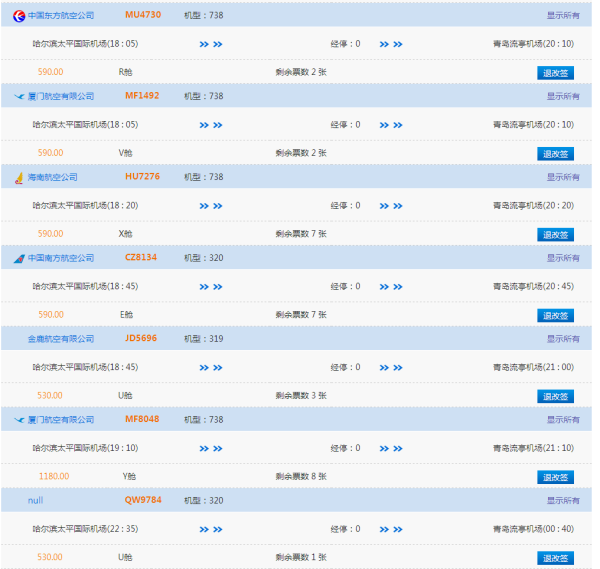Expand 显示所有 for flight JD5696
The width and height of the screenshot is (600, 569).
click(563, 339)
